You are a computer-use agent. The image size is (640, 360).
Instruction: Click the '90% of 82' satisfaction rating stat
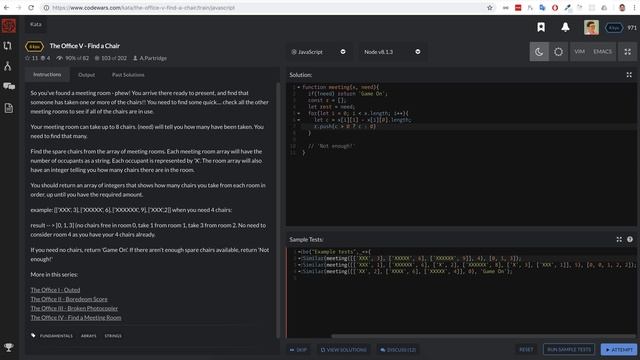click(x=73, y=58)
